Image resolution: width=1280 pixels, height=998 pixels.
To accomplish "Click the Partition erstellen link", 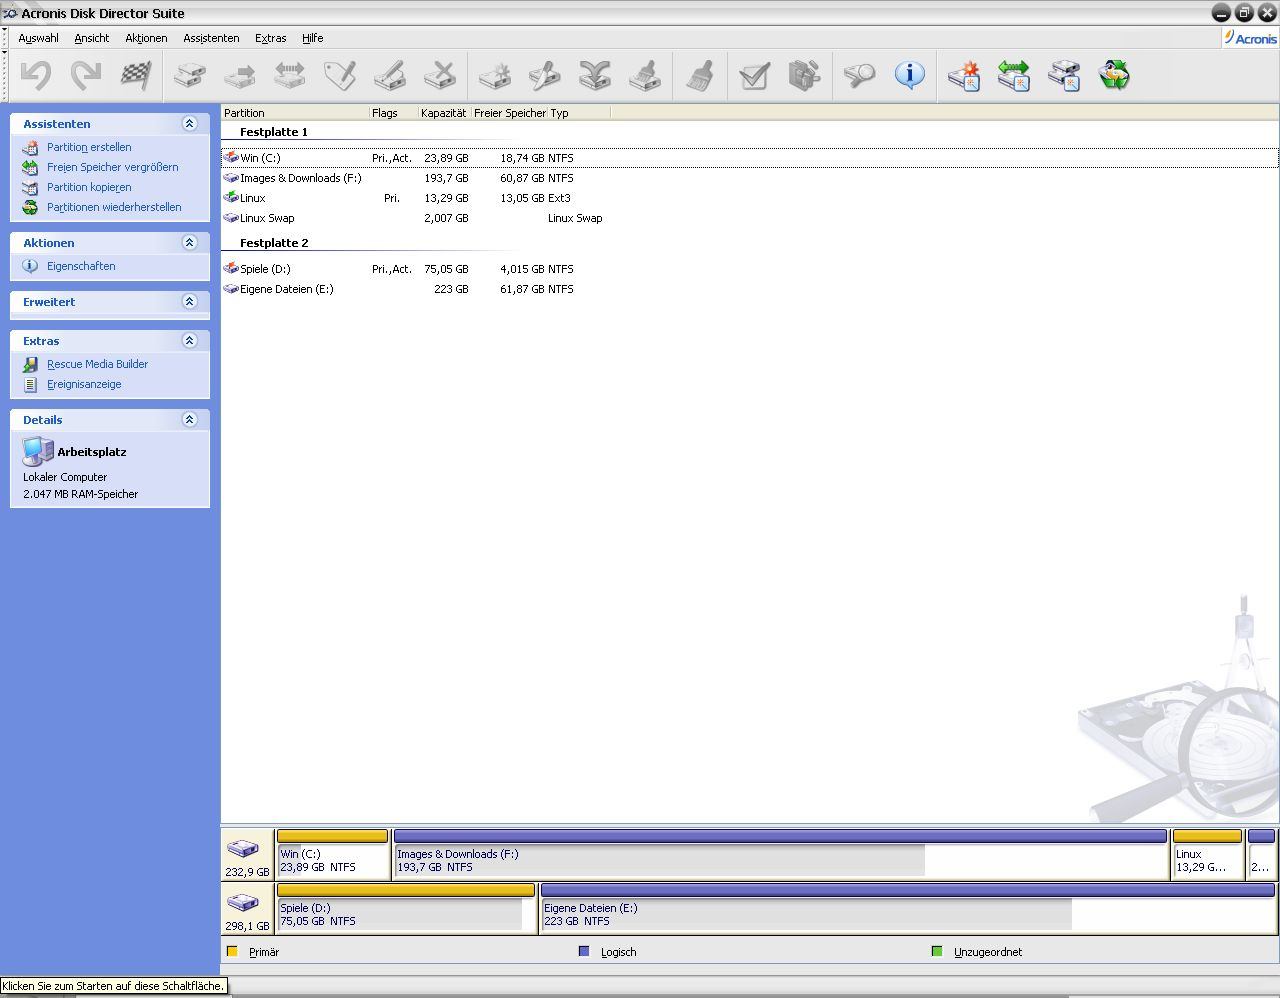I will pos(89,147).
